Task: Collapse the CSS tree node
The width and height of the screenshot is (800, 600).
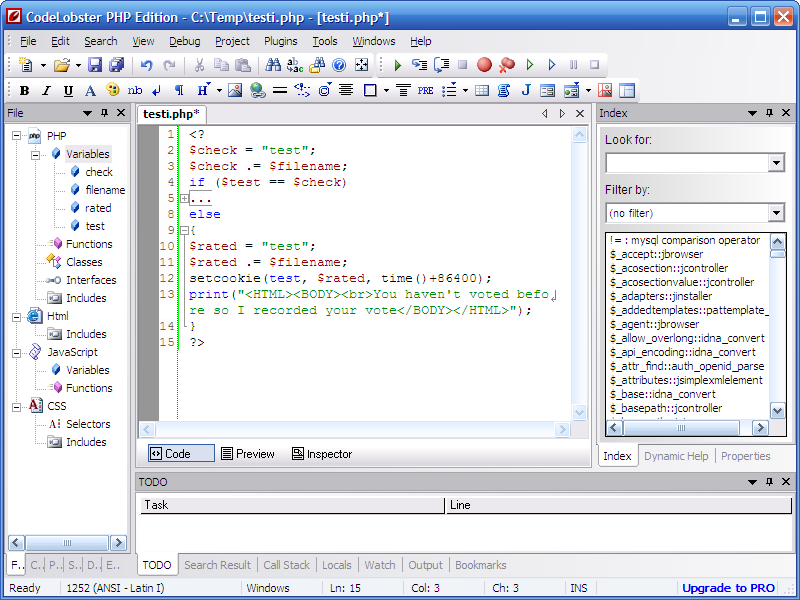Action: [x=16, y=407]
